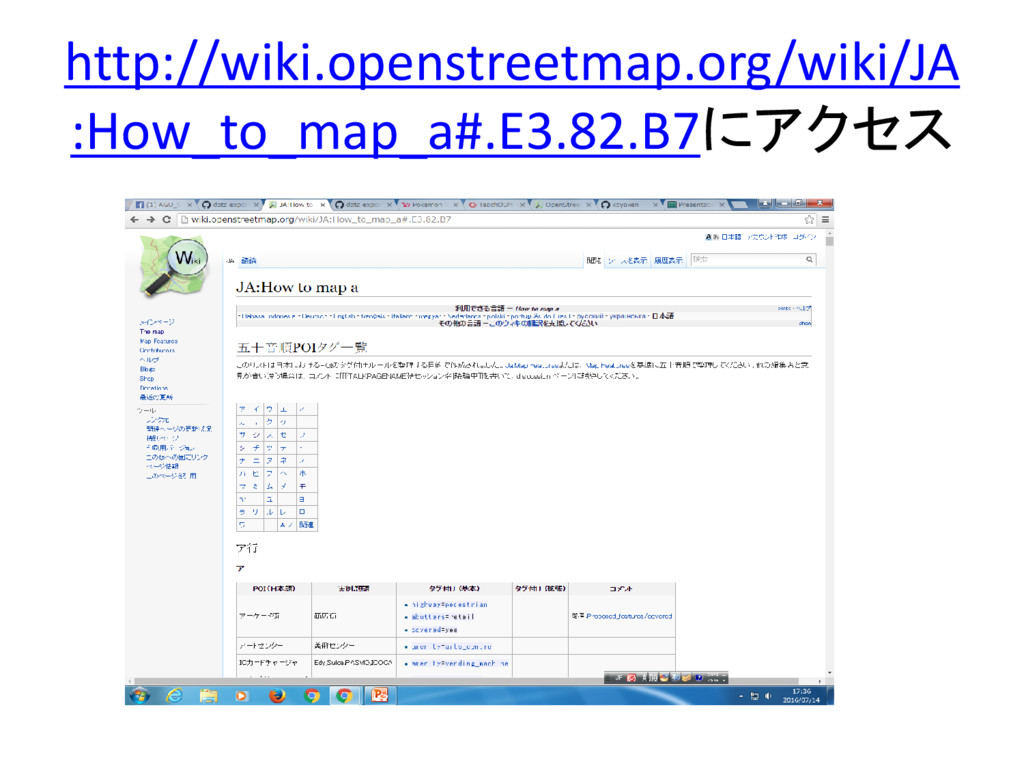Show hidden system tray icons

click(x=741, y=696)
